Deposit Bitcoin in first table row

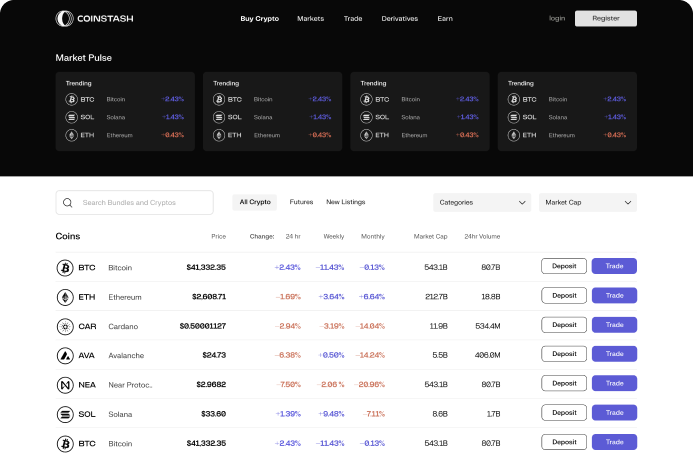[x=564, y=266]
